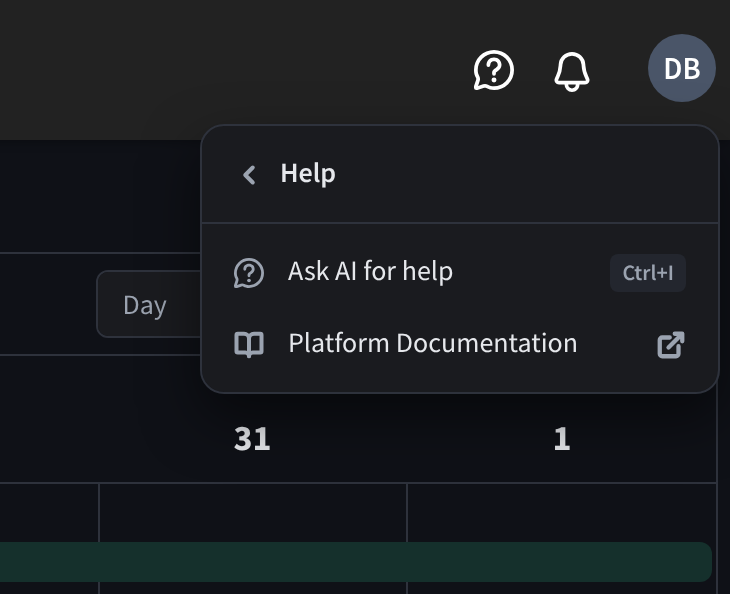730x594 pixels.
Task: Switch calendar to Day view
Action: pyautogui.click(x=149, y=304)
